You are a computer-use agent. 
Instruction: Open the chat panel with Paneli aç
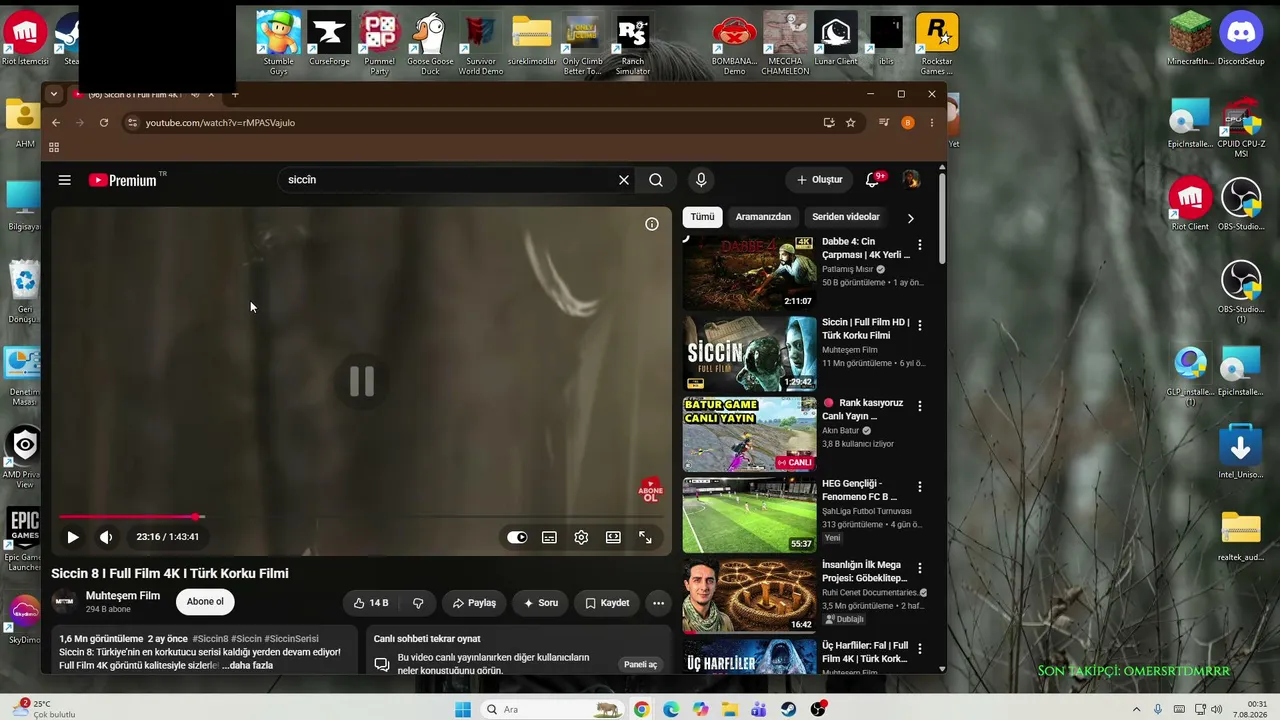coord(641,665)
